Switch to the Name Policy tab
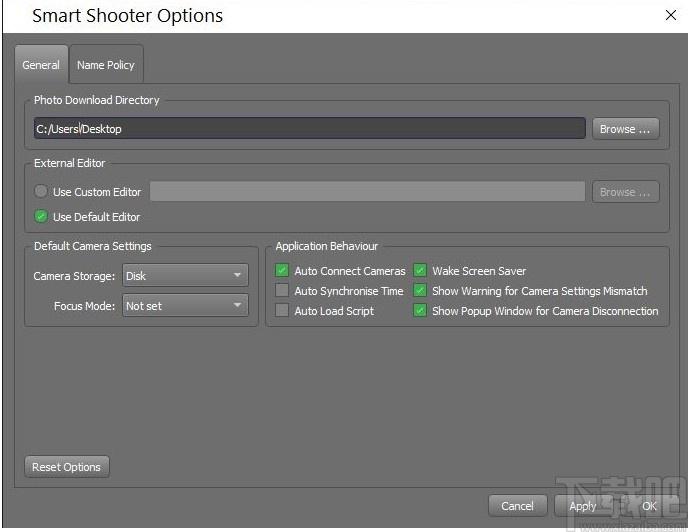 click(105, 65)
